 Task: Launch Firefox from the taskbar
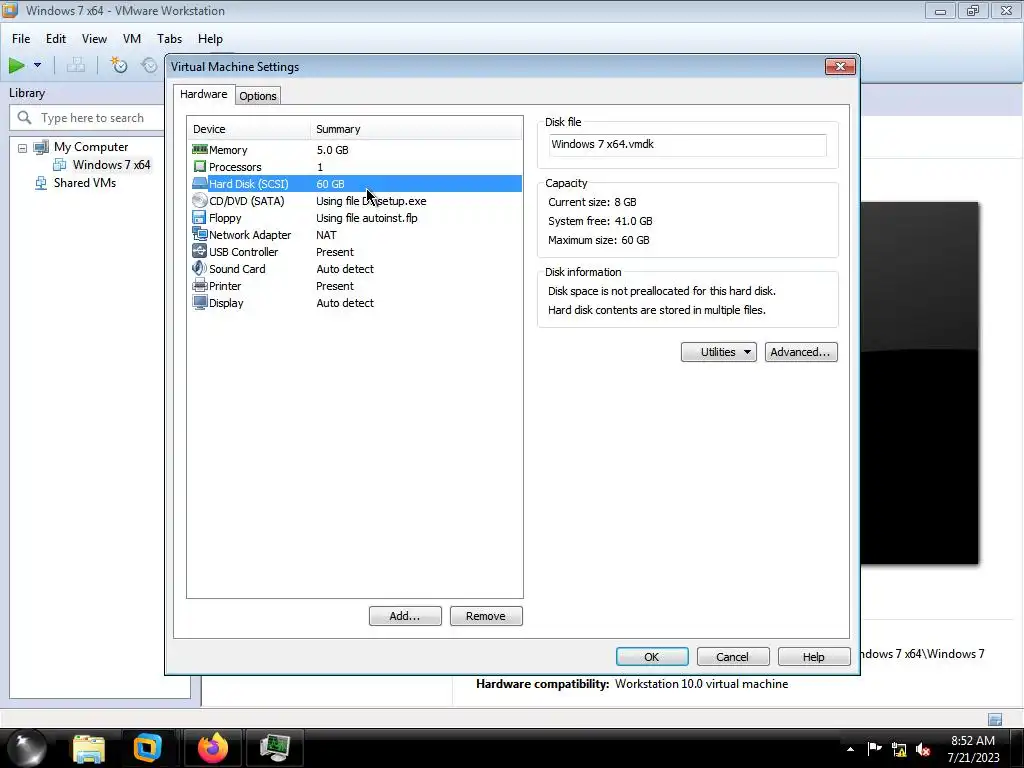tap(213, 748)
